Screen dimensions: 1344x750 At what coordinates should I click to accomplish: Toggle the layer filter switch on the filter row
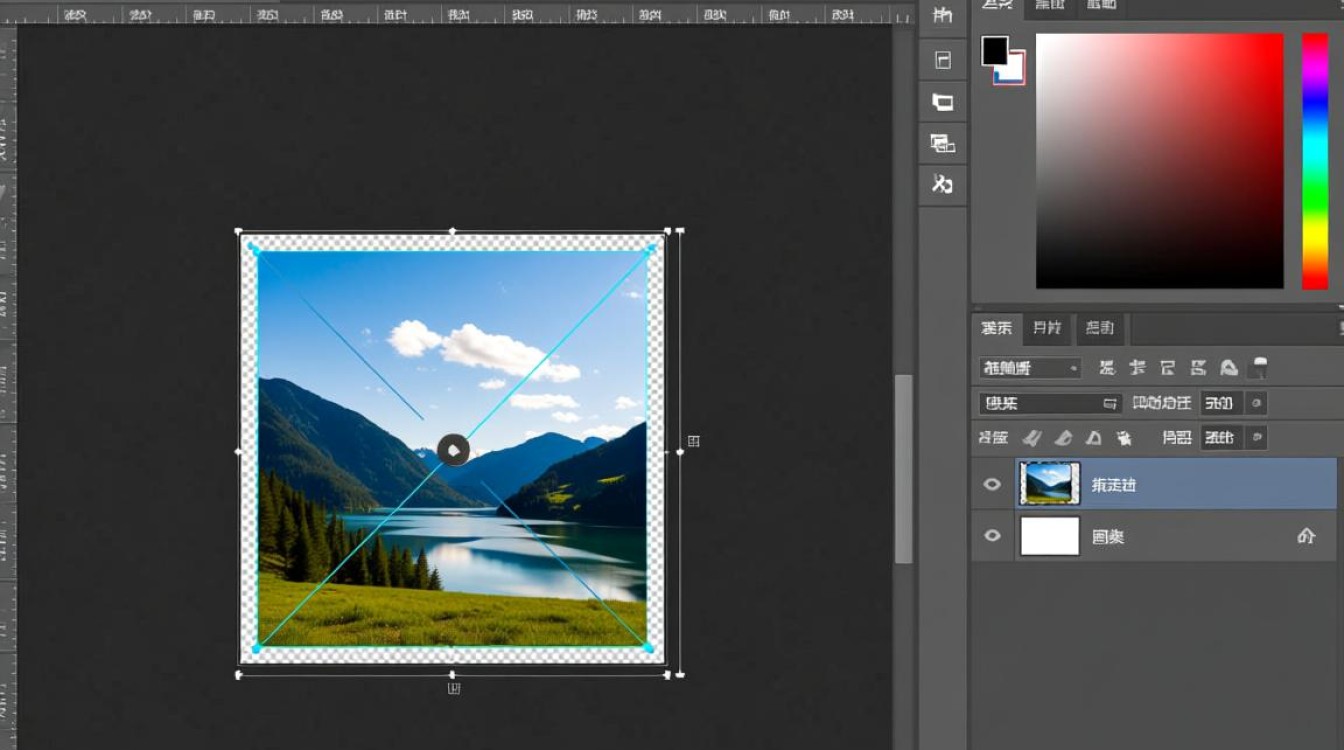click(1260, 368)
